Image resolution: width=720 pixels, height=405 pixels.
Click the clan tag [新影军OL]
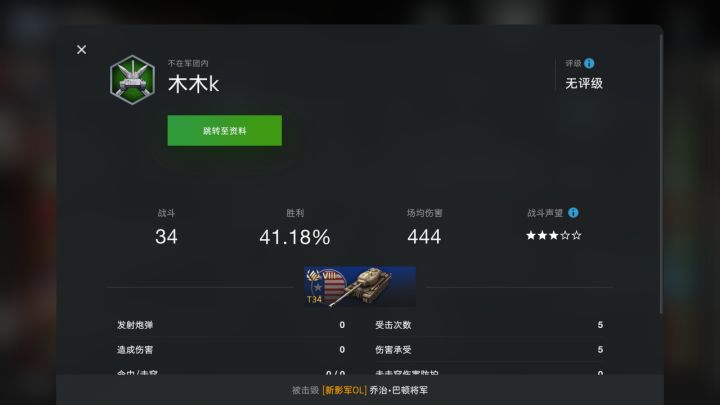(344, 390)
